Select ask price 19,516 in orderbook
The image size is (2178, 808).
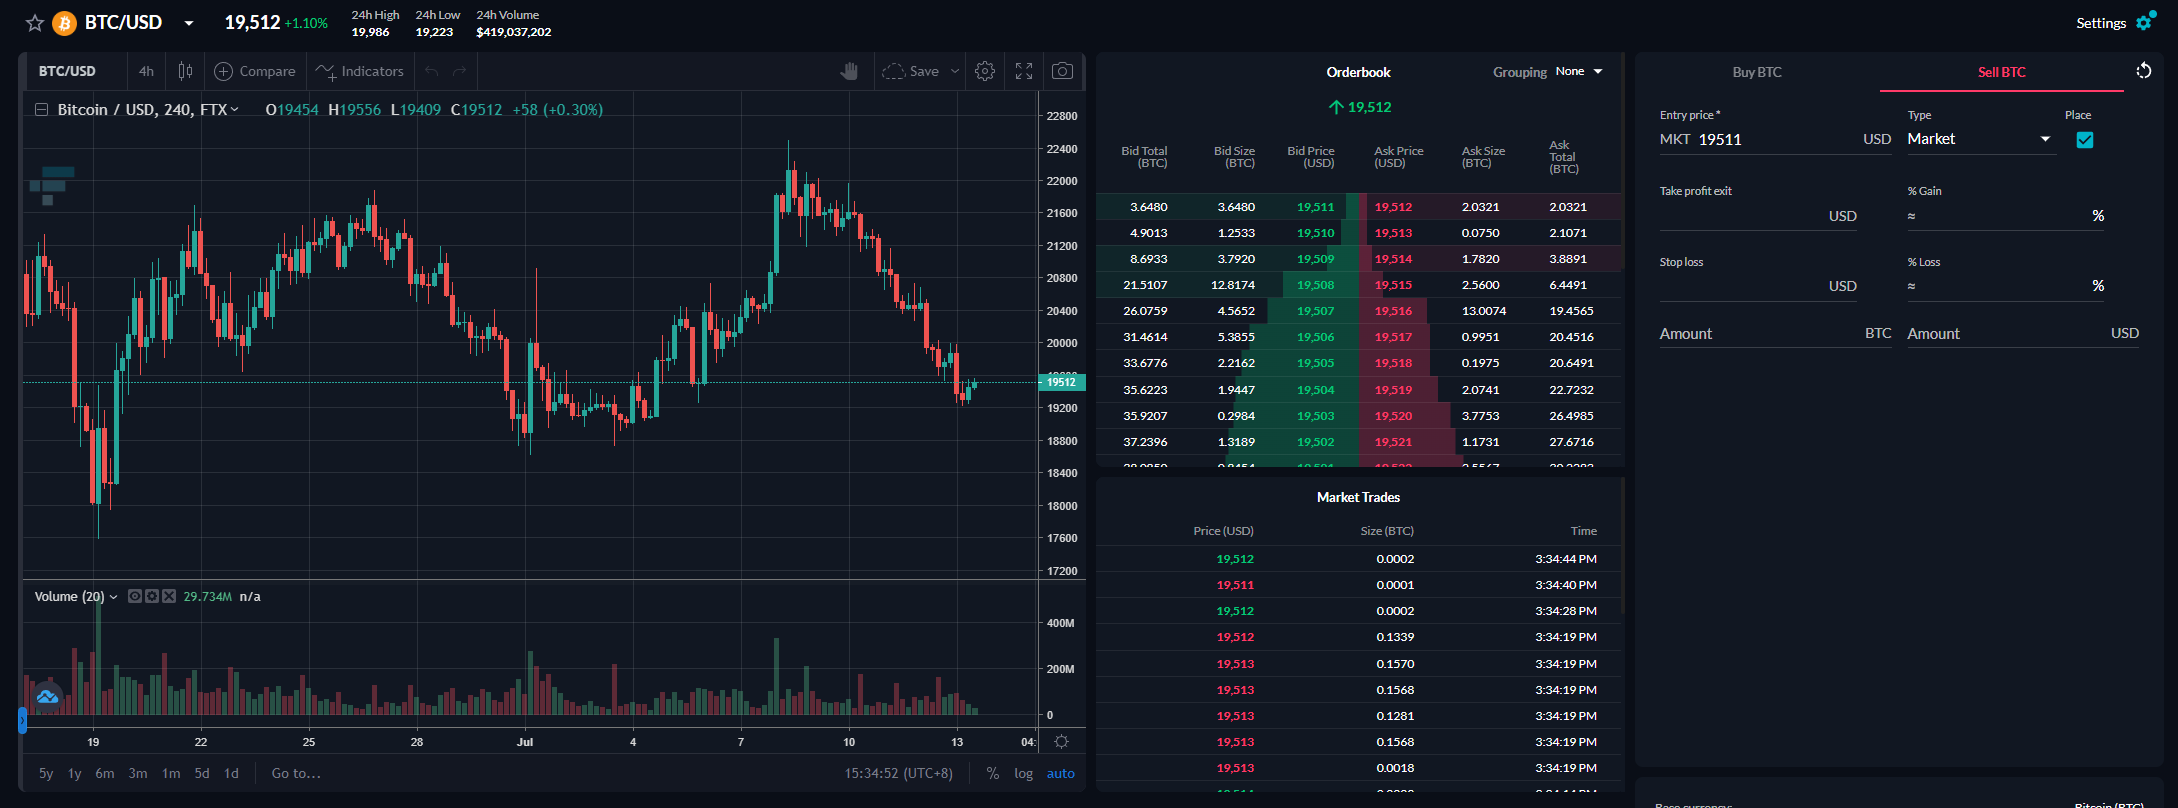[1393, 311]
